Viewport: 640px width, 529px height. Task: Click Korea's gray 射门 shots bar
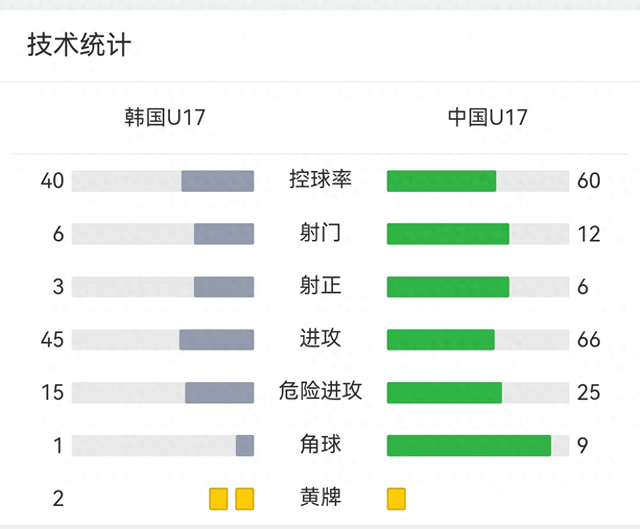point(224,234)
